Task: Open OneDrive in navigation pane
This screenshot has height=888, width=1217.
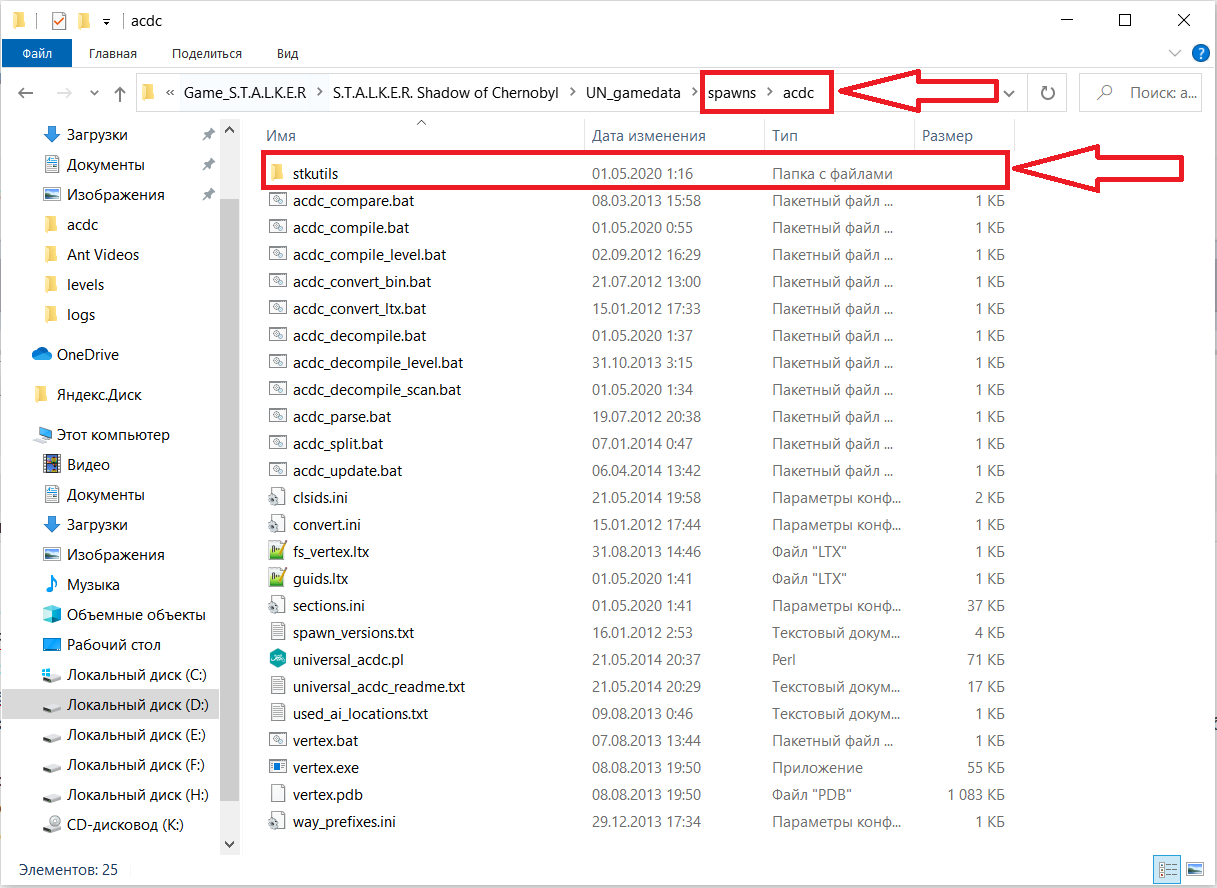Action: [x=88, y=355]
